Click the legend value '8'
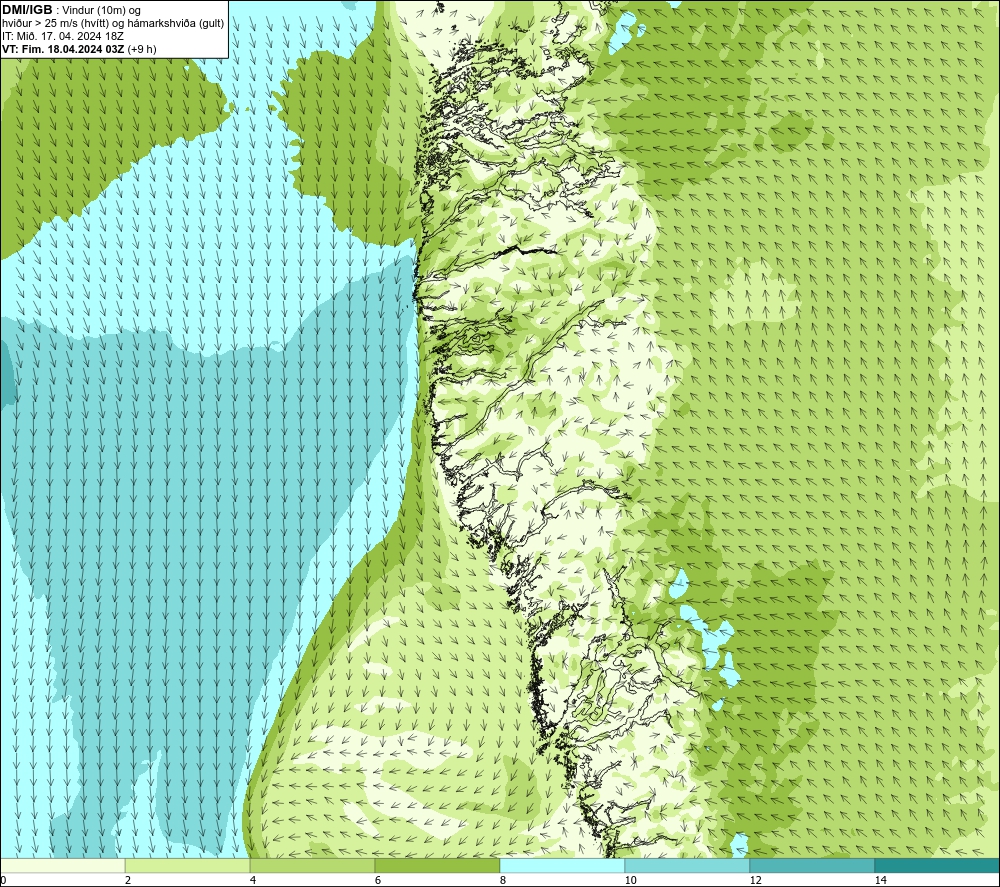 (503, 880)
